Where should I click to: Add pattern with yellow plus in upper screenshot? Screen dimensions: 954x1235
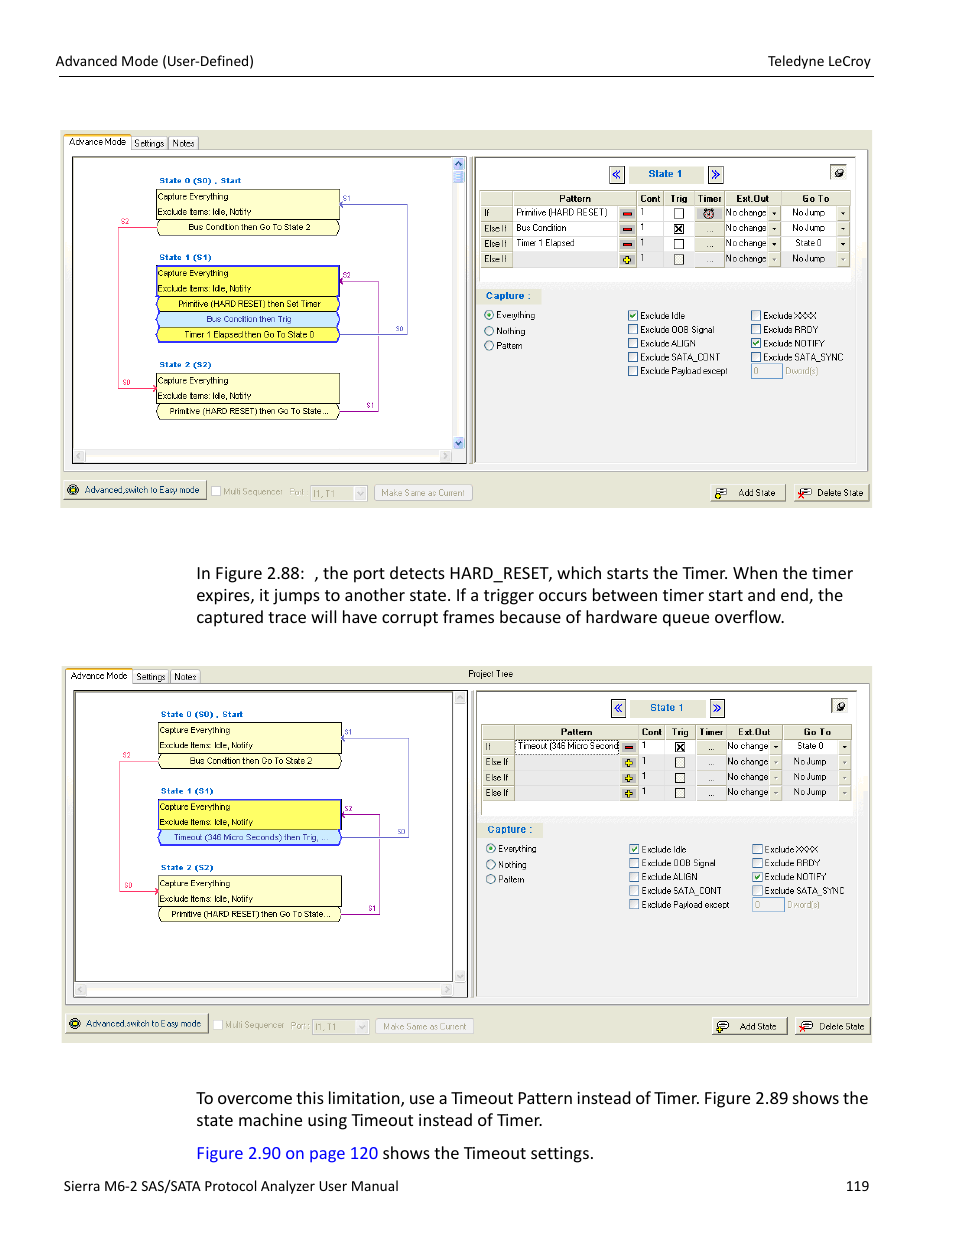point(627,259)
